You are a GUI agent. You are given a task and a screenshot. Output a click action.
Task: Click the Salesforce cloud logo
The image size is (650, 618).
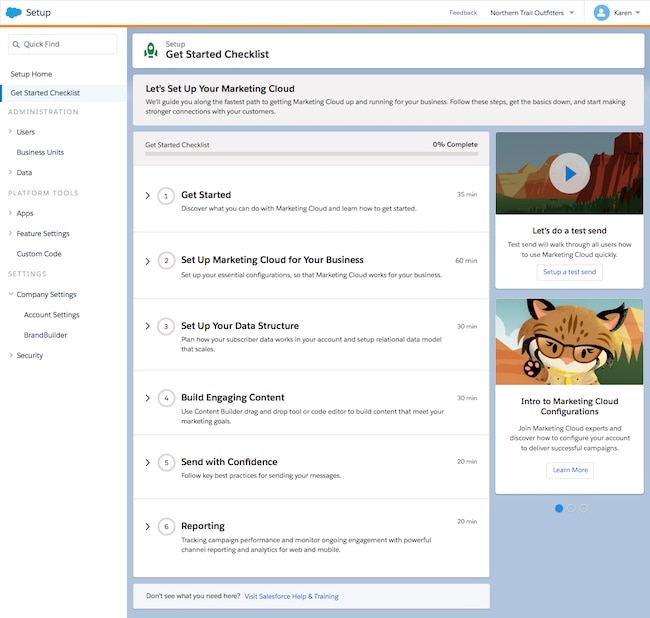13,13
